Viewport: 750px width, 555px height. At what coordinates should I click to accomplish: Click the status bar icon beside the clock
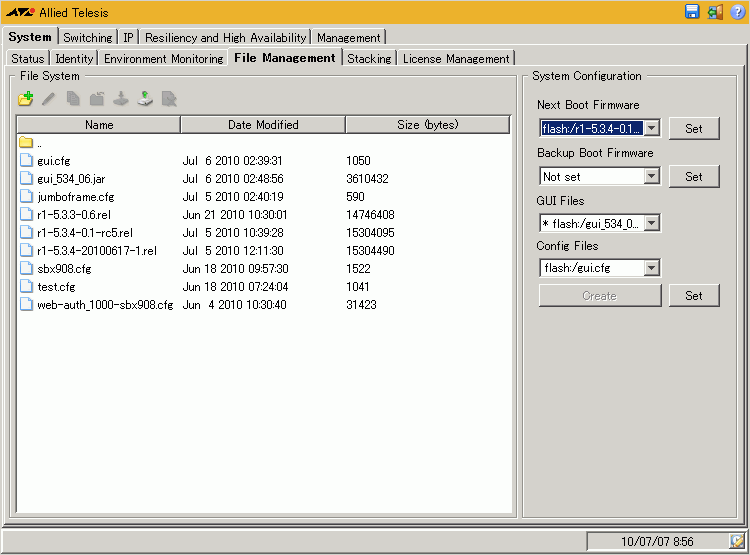tap(736, 541)
